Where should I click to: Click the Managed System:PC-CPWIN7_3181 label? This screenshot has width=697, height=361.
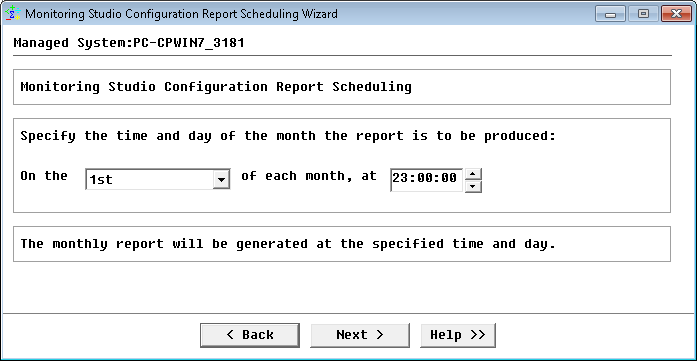[129, 43]
